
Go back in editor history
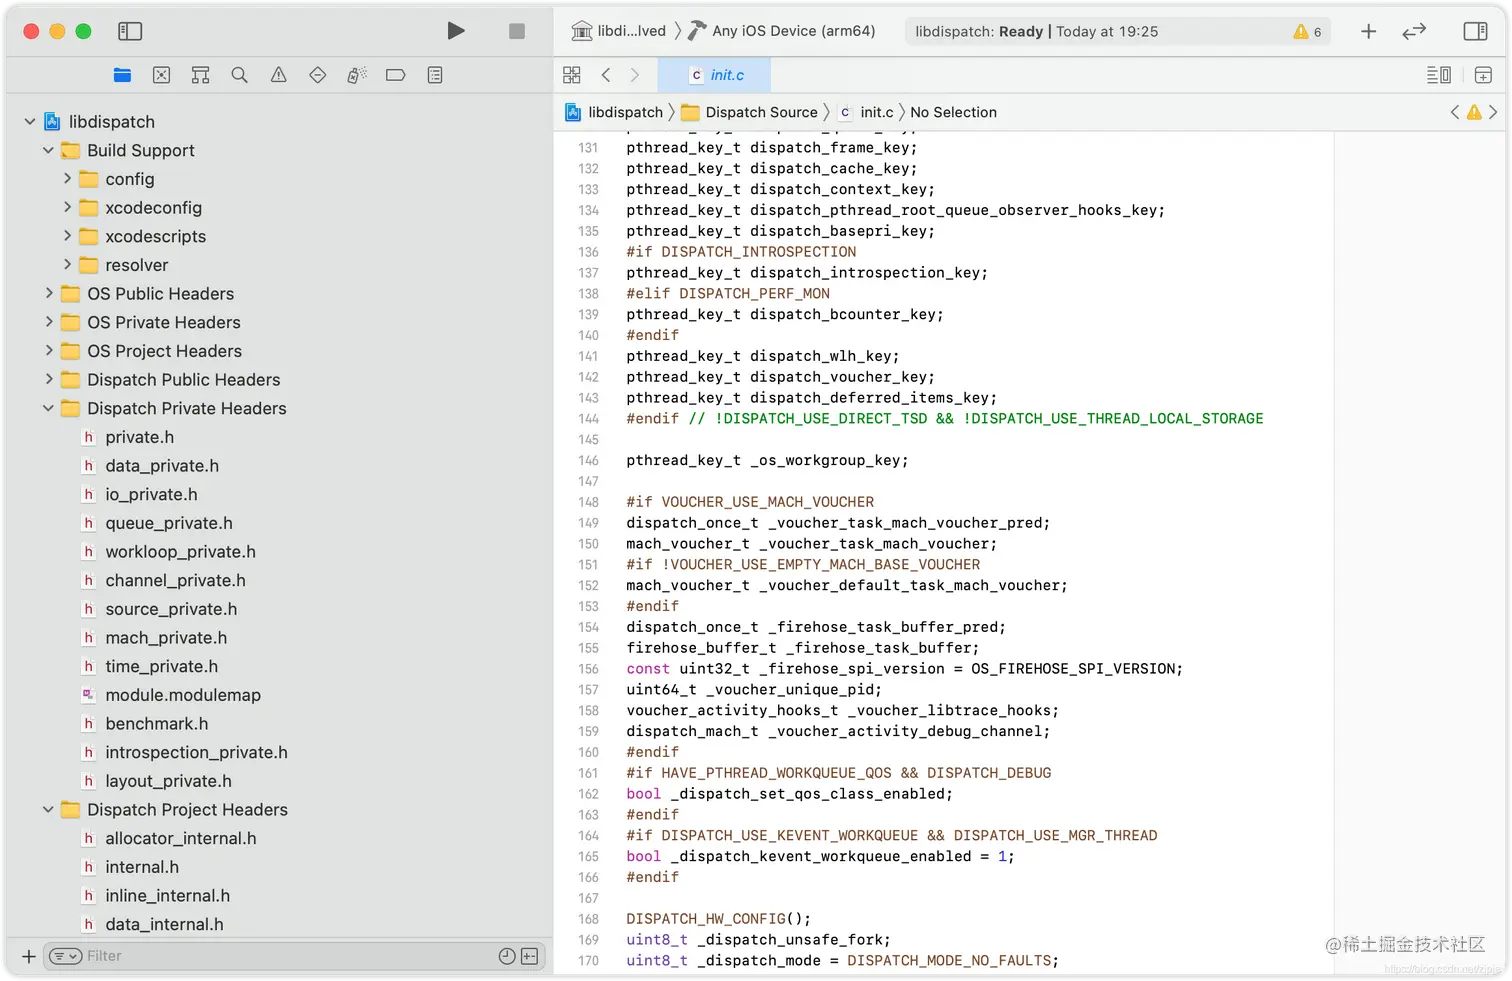tap(606, 75)
